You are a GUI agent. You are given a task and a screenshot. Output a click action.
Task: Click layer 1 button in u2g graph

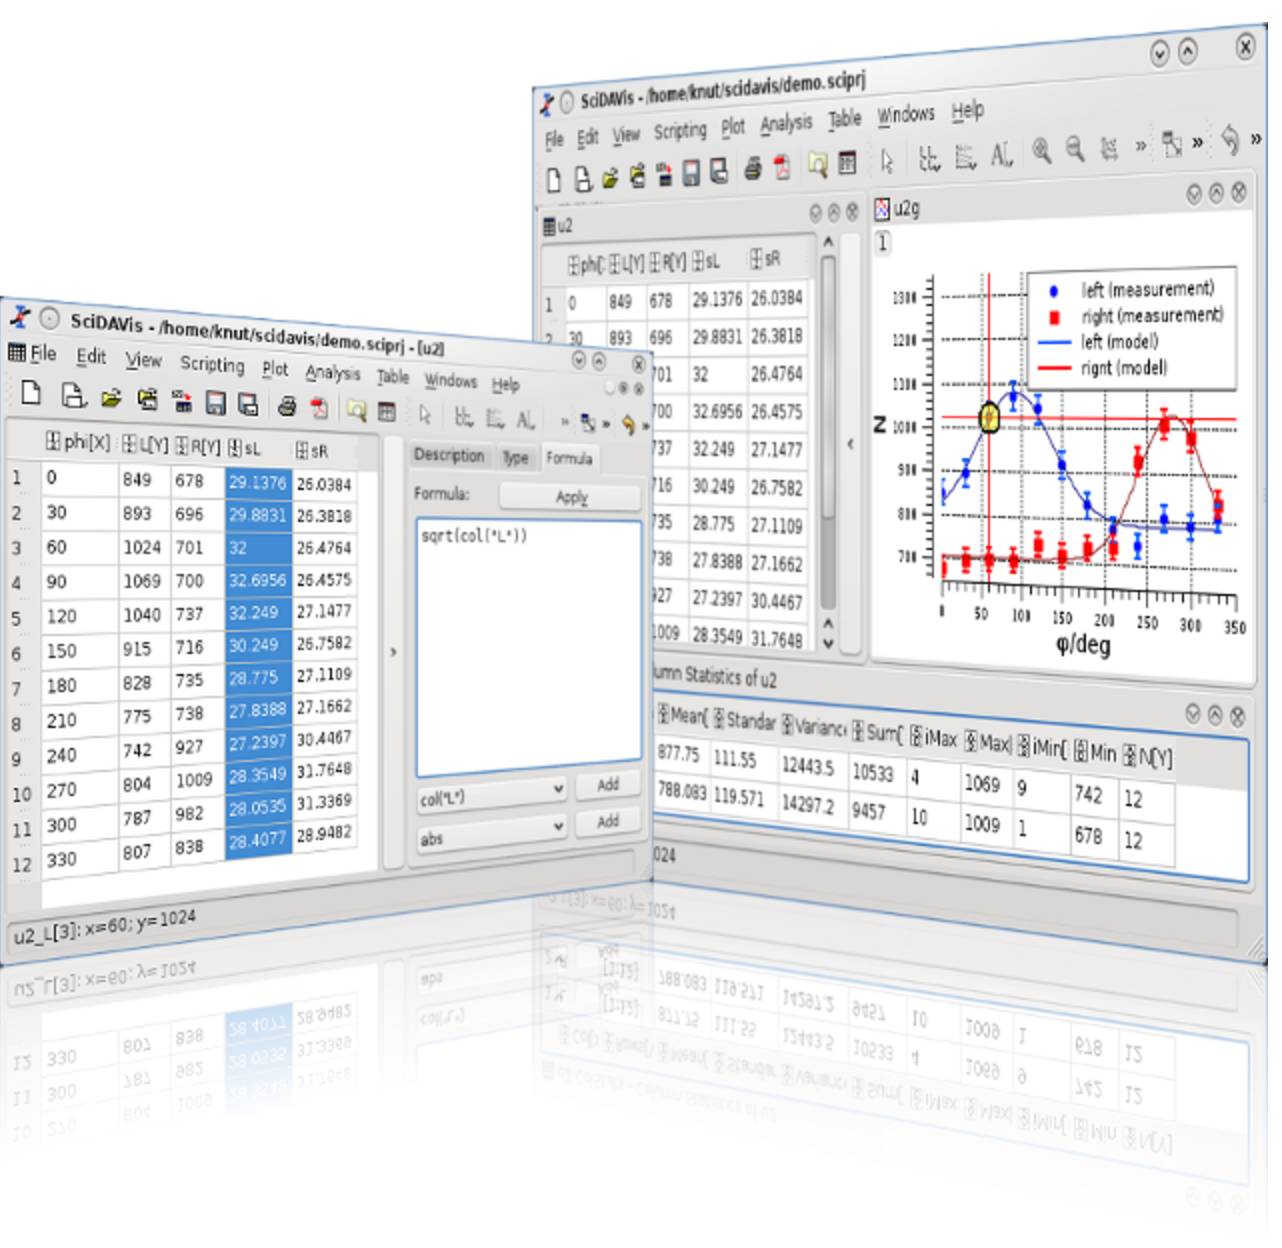tap(883, 242)
